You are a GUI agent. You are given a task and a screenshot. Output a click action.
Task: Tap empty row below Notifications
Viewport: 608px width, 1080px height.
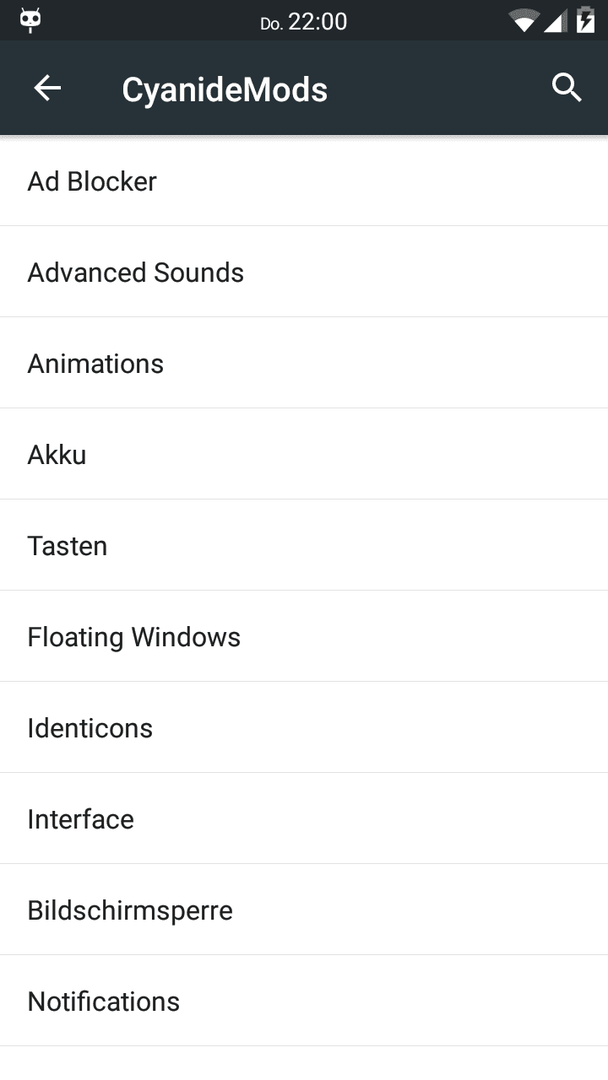coord(304,1063)
